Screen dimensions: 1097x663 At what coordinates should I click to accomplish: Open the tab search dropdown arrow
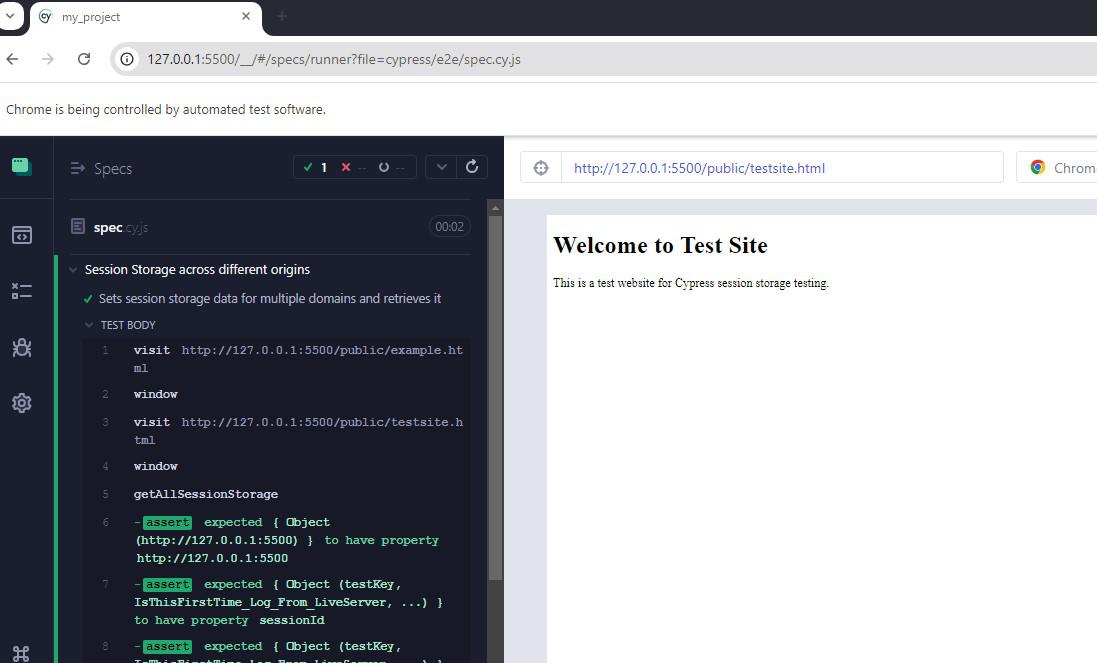point(10,15)
